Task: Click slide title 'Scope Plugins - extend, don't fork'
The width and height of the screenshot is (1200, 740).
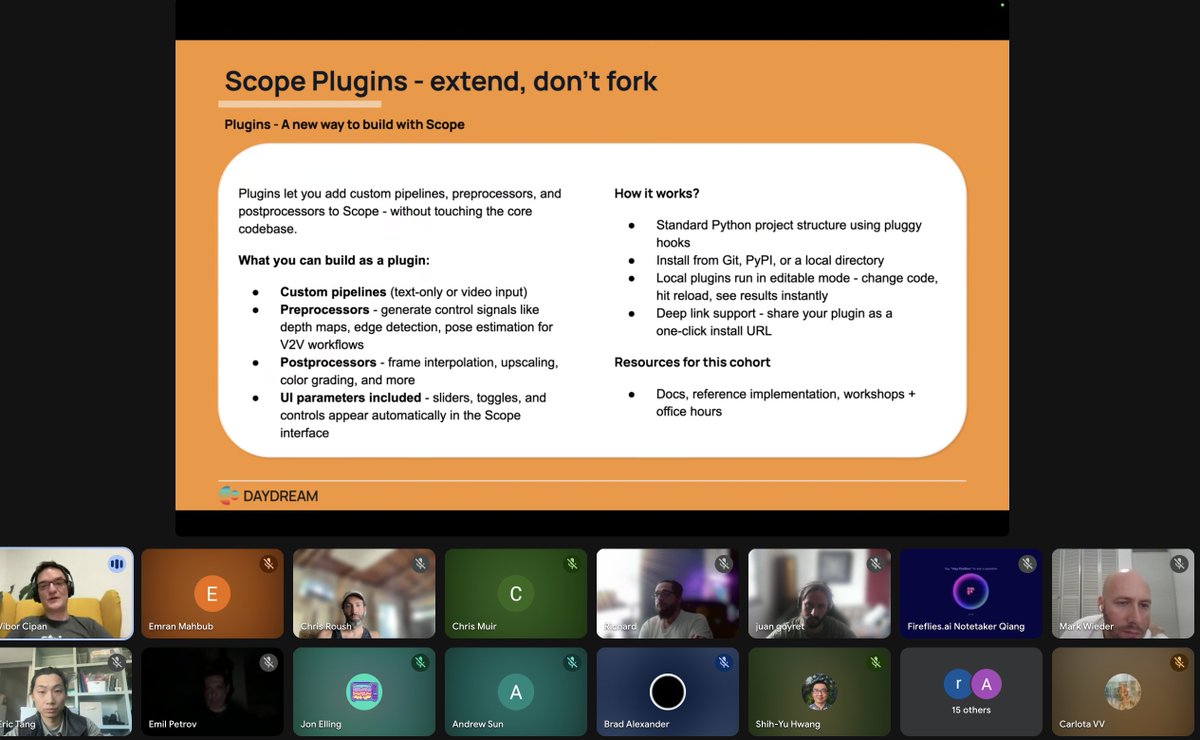Action: click(441, 81)
